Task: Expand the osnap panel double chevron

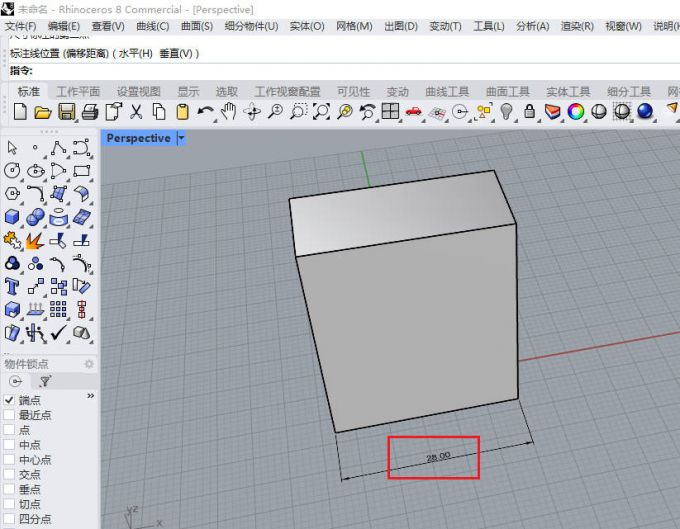Action: click(91, 395)
